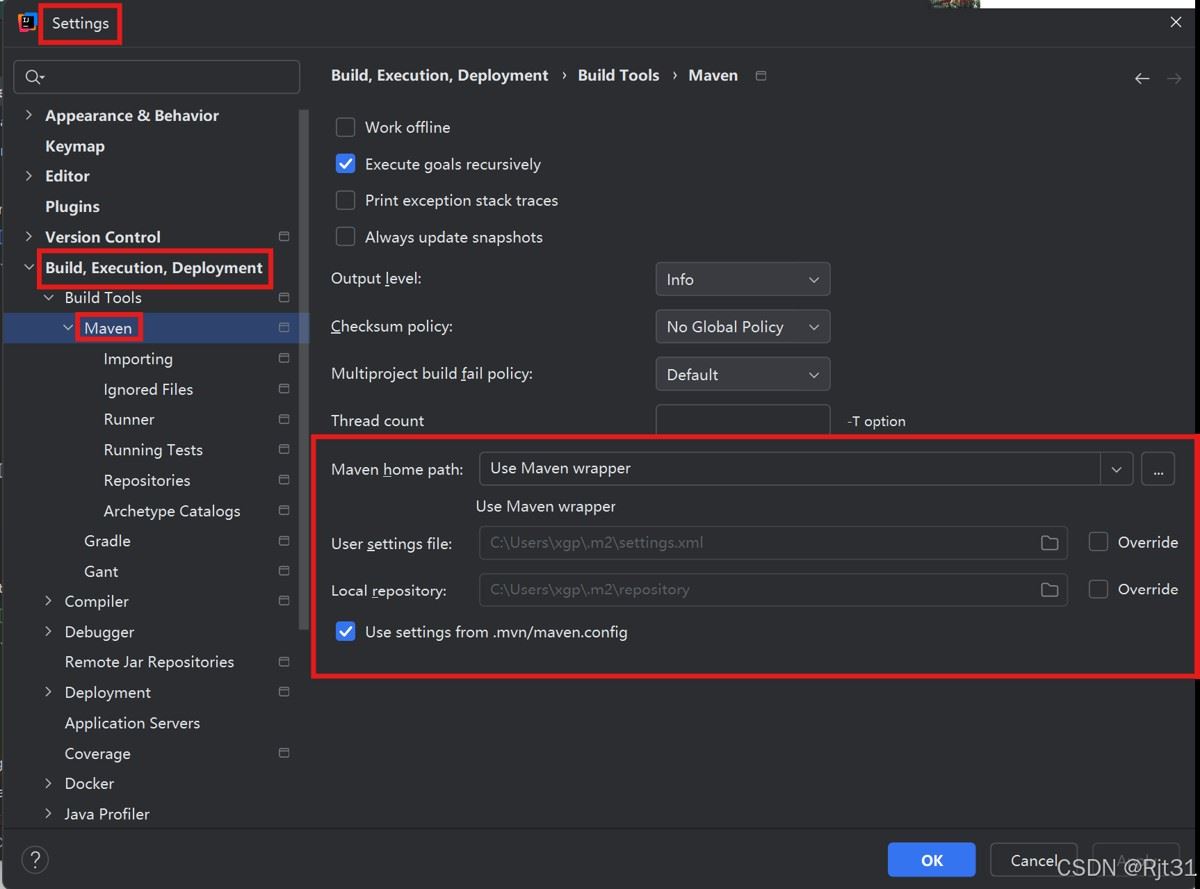The image size is (1200, 889).
Task: Open the Checksum policy dropdown
Action: [742, 327]
